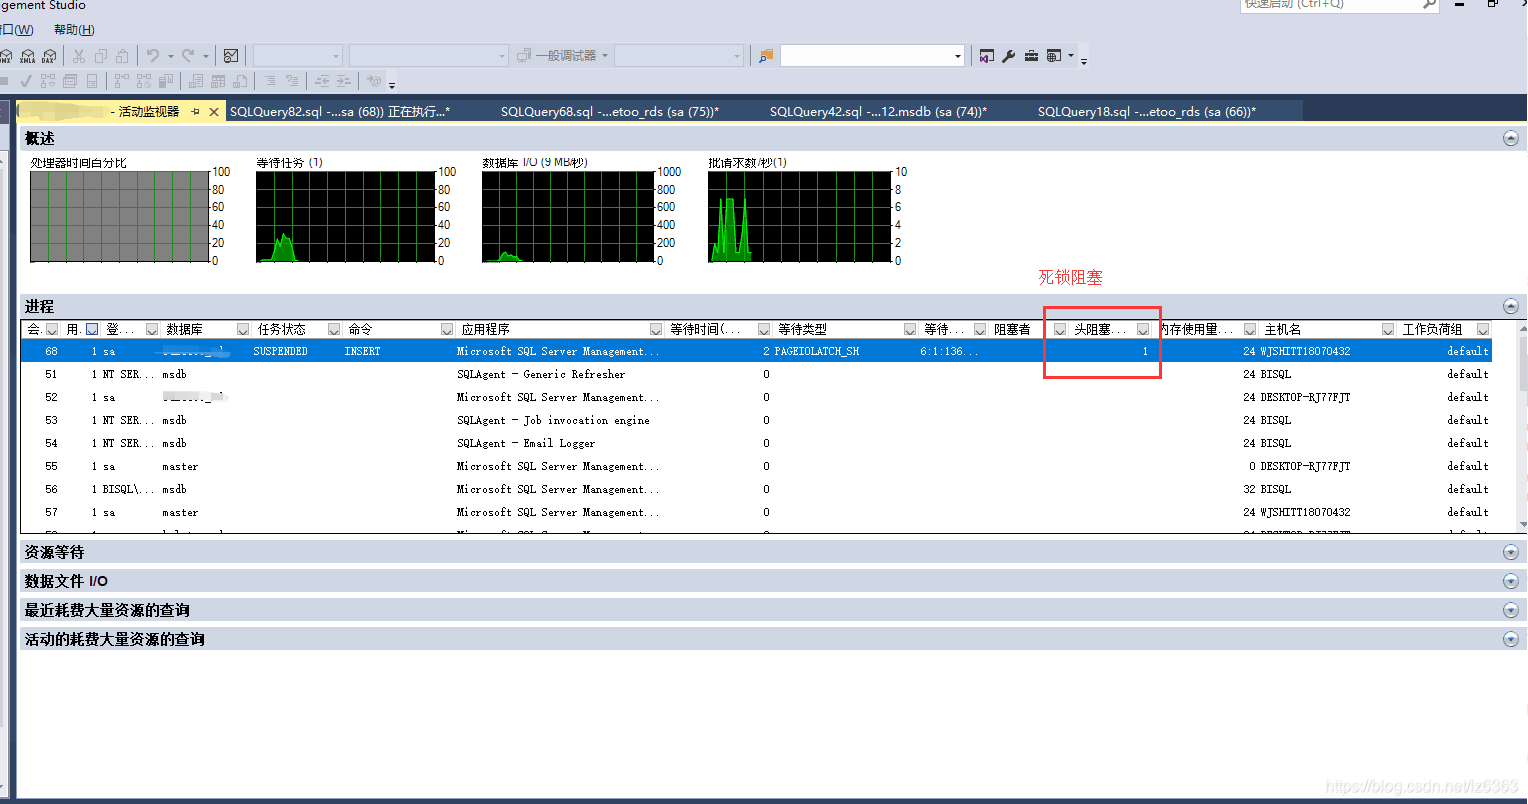Expand 最近耗费大量资源的查询 section chevron
The height and width of the screenshot is (804, 1528).
click(1510, 610)
